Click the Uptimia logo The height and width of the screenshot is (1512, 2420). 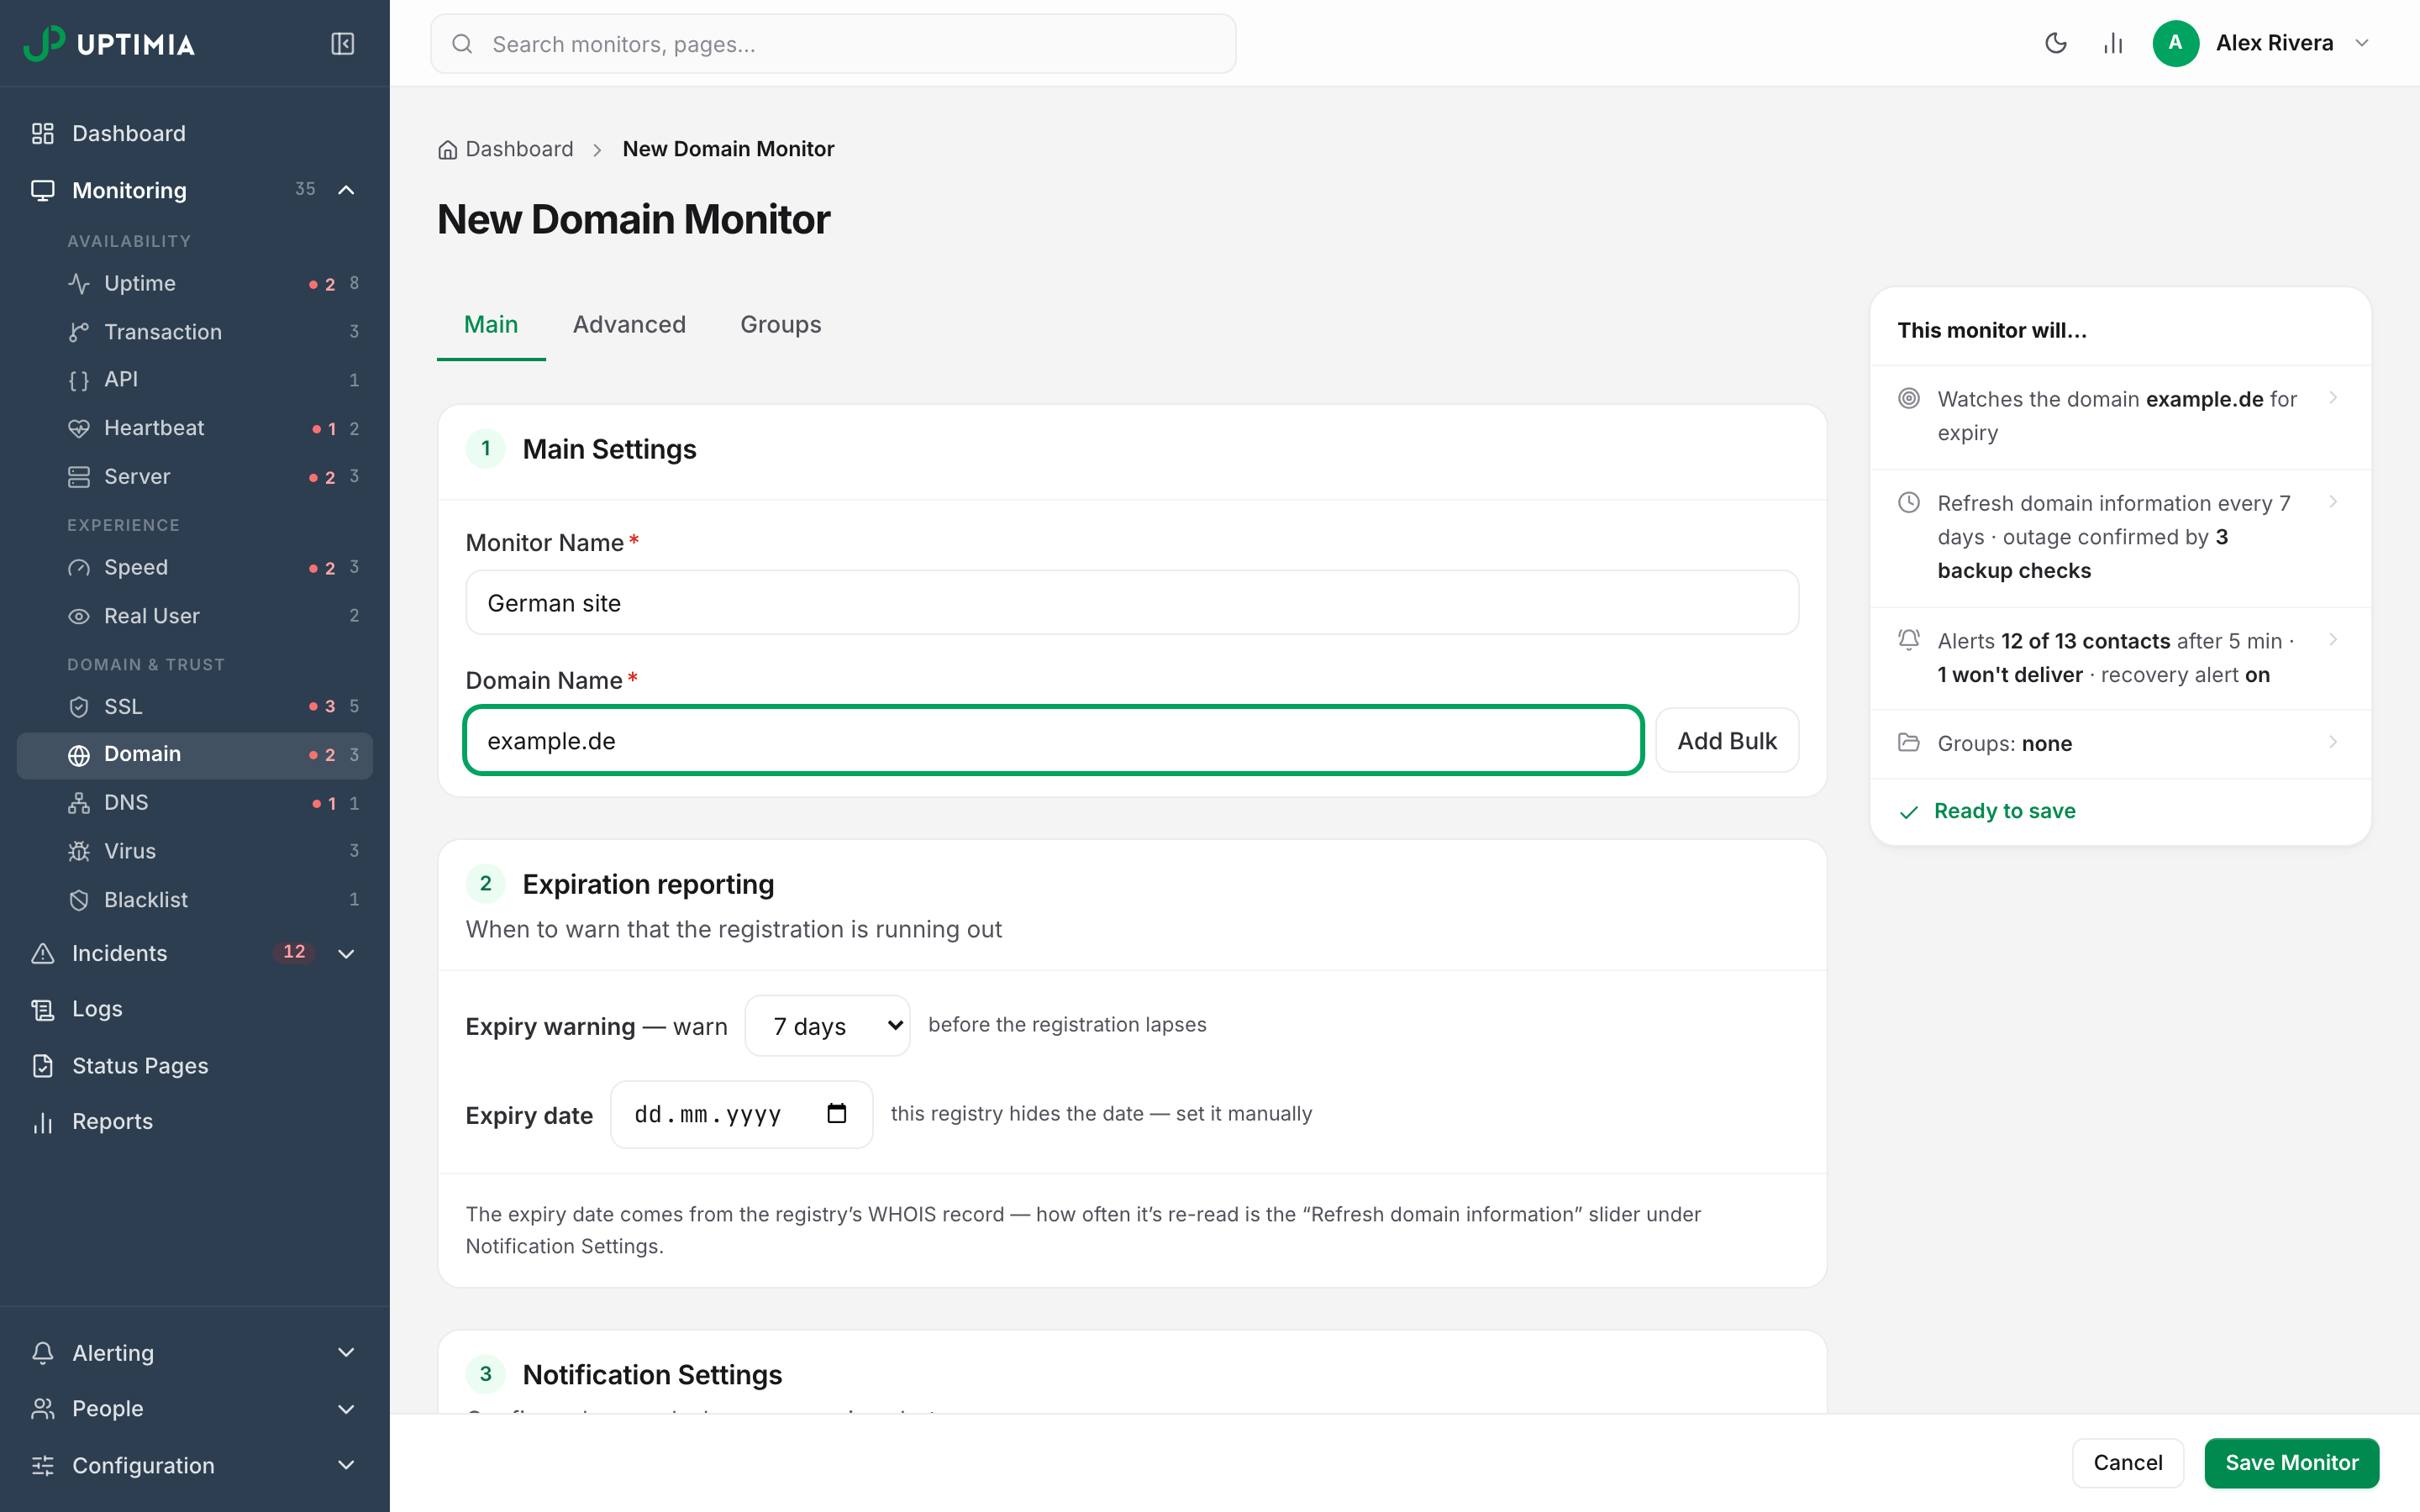click(x=109, y=44)
